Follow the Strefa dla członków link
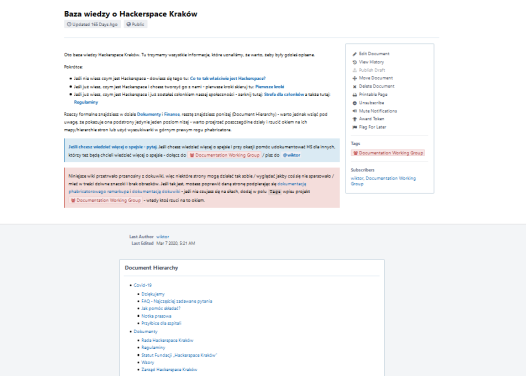This screenshot has height=376, width=526. [284, 94]
